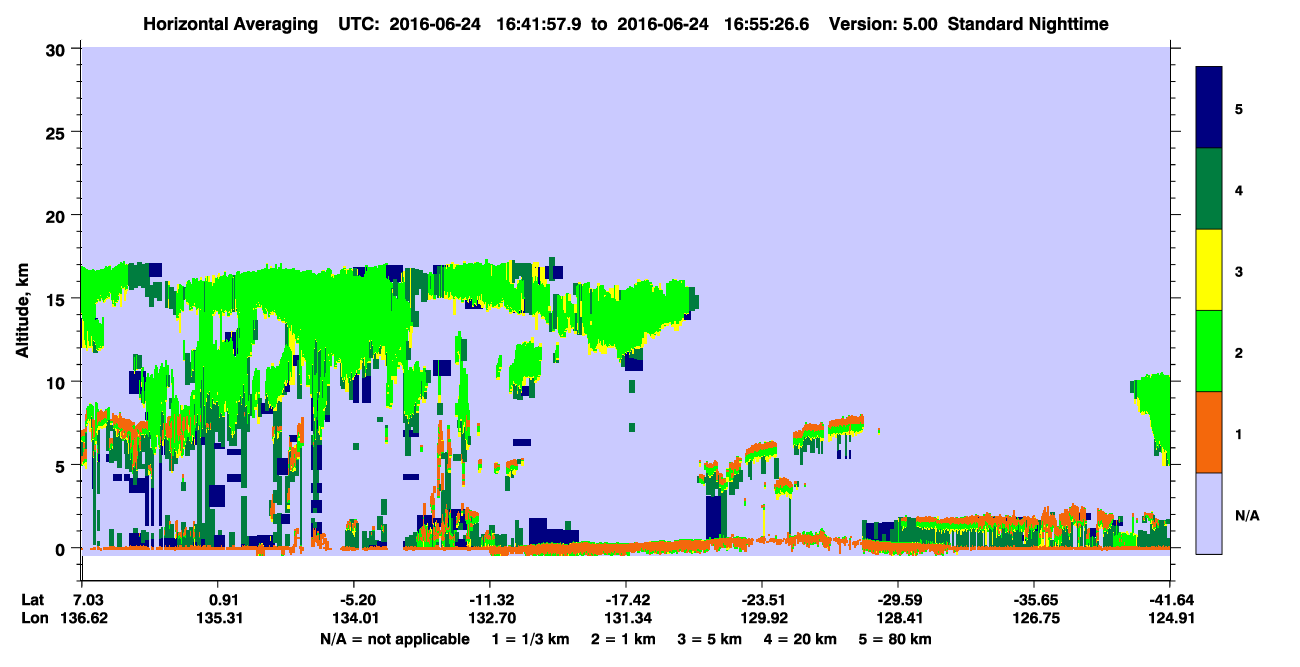The width and height of the screenshot is (1300, 667).
Task: Click the longitude value '135.31'
Action: (219, 618)
